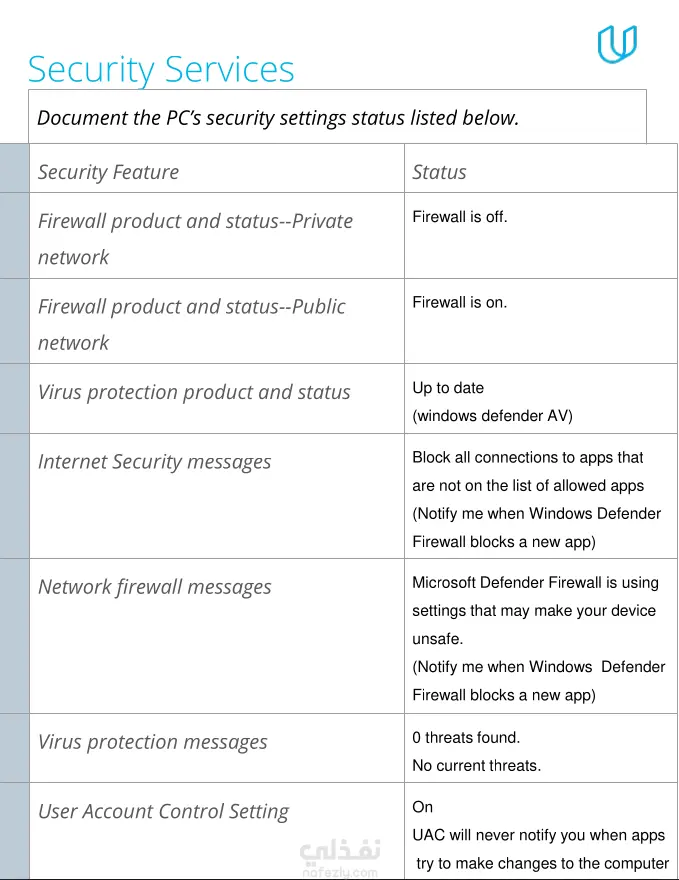Image resolution: width=679 pixels, height=880 pixels.
Task: Click the '(windows defender AV)' text
Action: [x=492, y=416]
